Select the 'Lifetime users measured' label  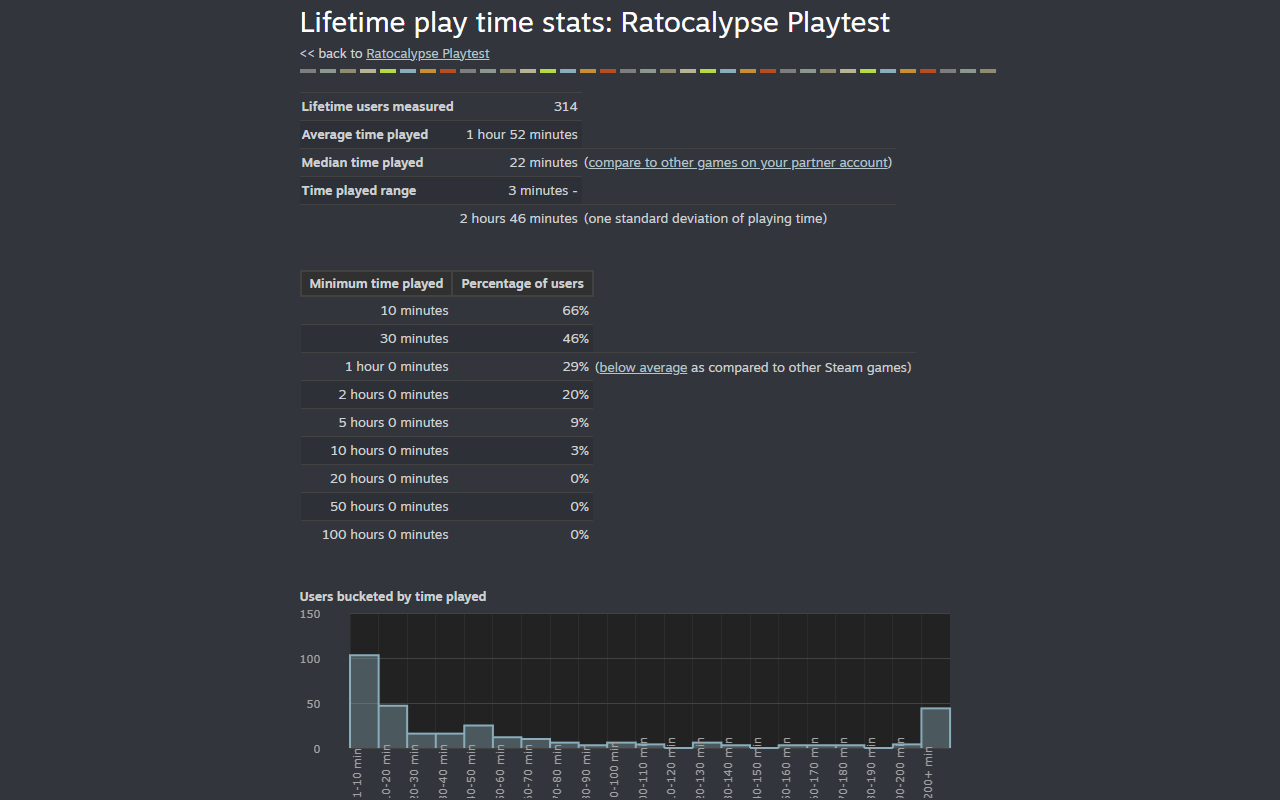[378, 106]
